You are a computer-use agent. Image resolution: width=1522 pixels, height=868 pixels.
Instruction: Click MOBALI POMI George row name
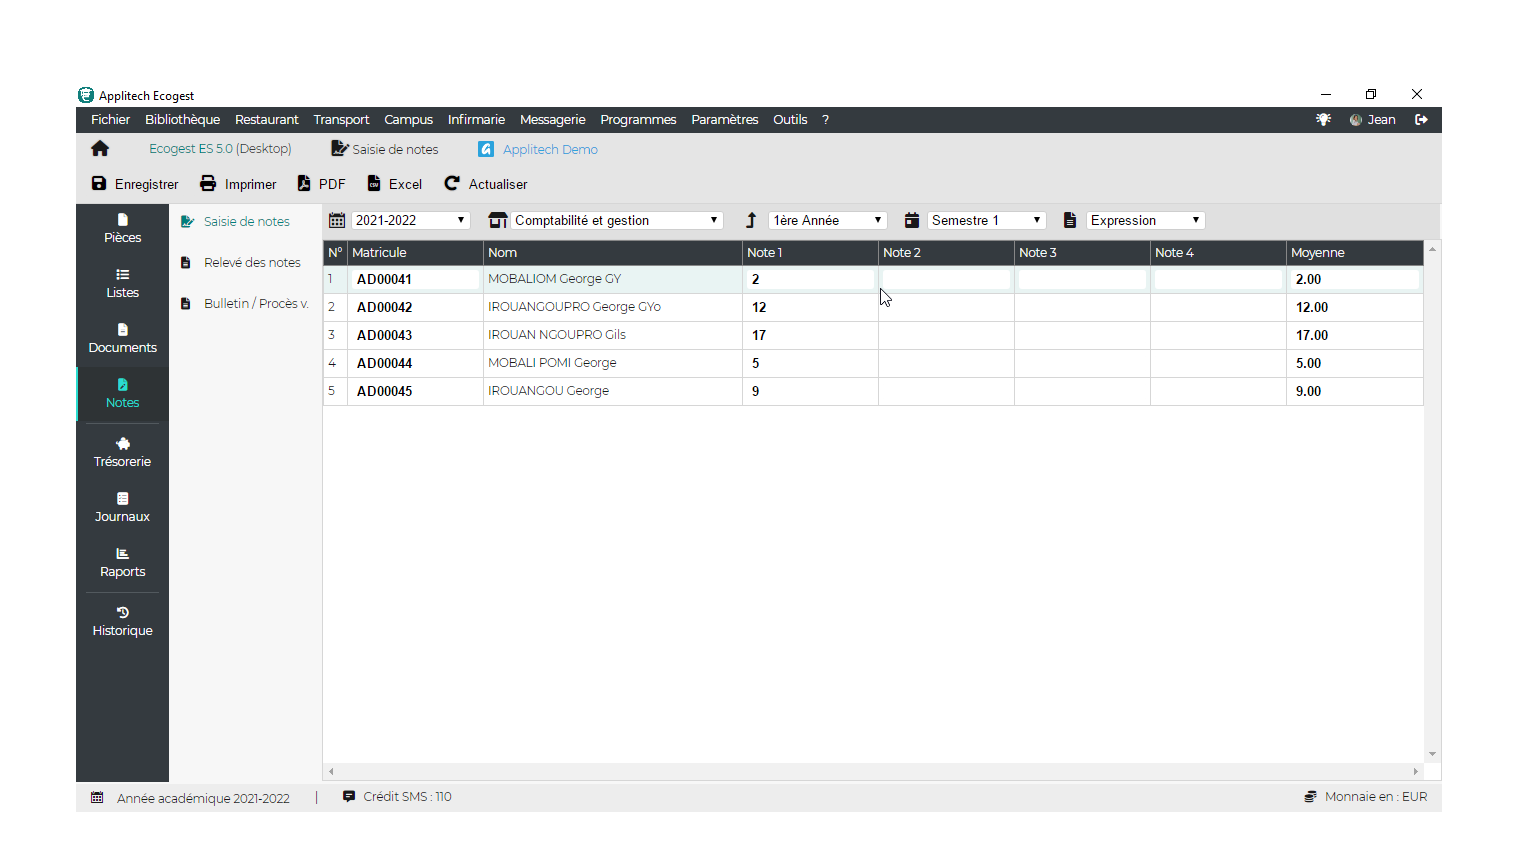(552, 363)
